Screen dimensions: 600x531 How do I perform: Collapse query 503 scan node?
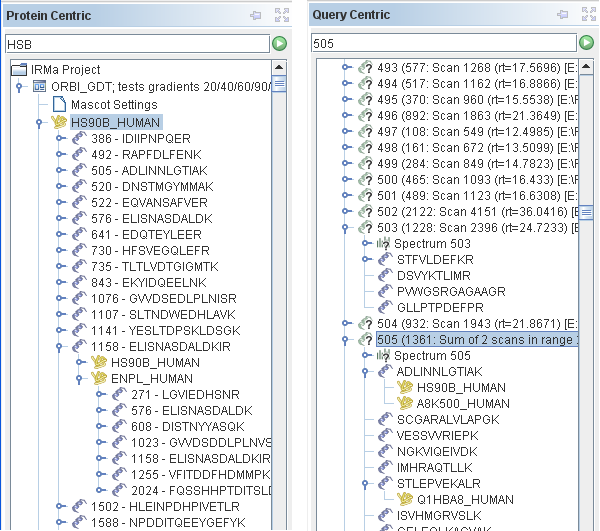click(x=345, y=228)
